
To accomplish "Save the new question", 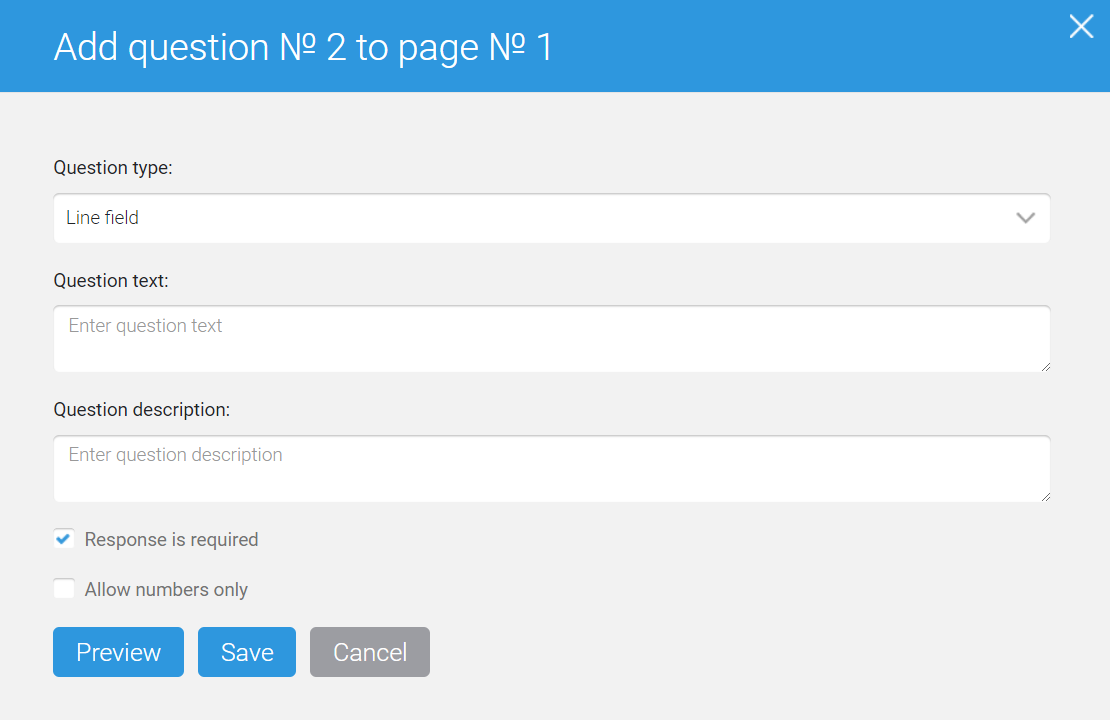I will (247, 652).
